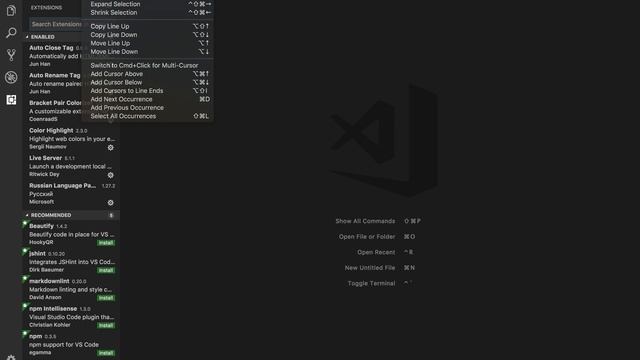
Task: Choose Add Cursor Below
Action: tap(147, 82)
